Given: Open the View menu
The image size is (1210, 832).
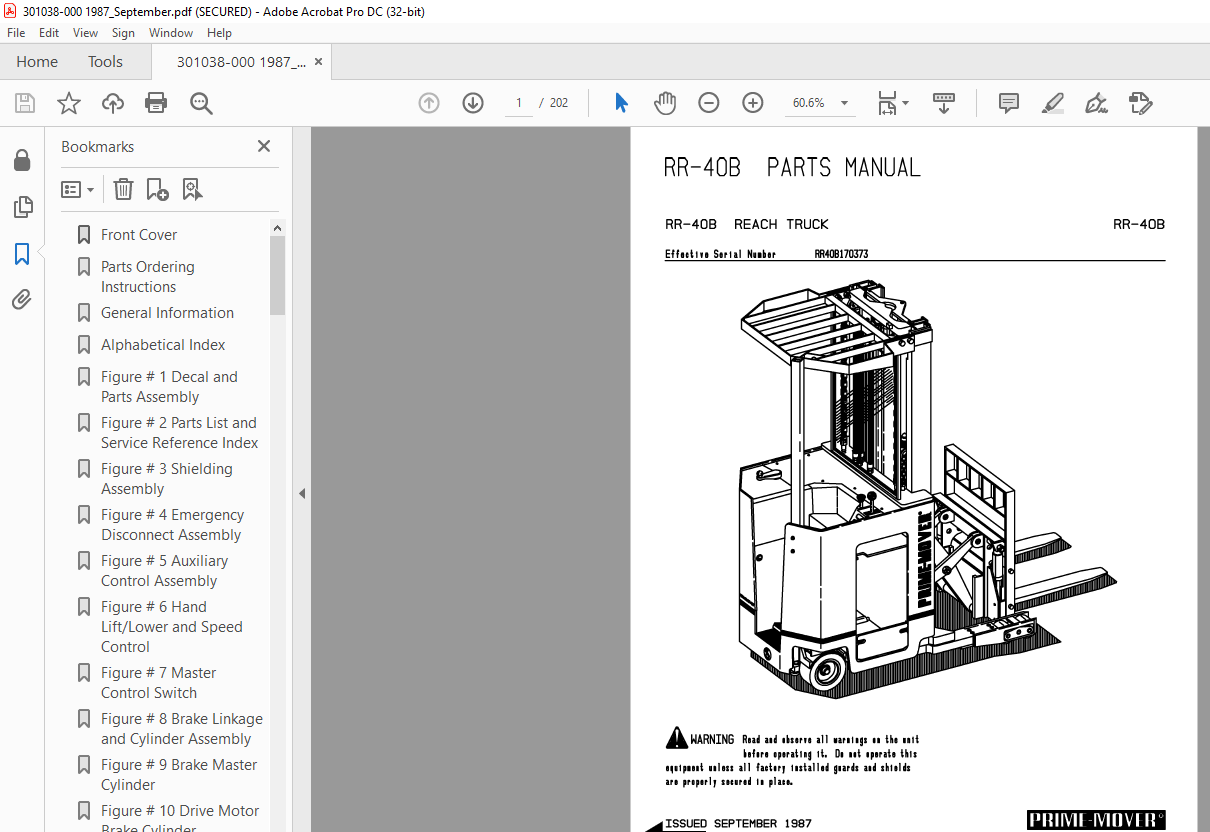Looking at the screenshot, I should tap(86, 33).
